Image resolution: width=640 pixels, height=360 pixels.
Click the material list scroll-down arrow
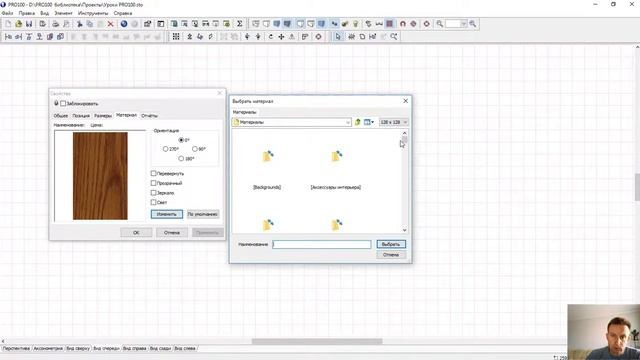click(x=404, y=230)
